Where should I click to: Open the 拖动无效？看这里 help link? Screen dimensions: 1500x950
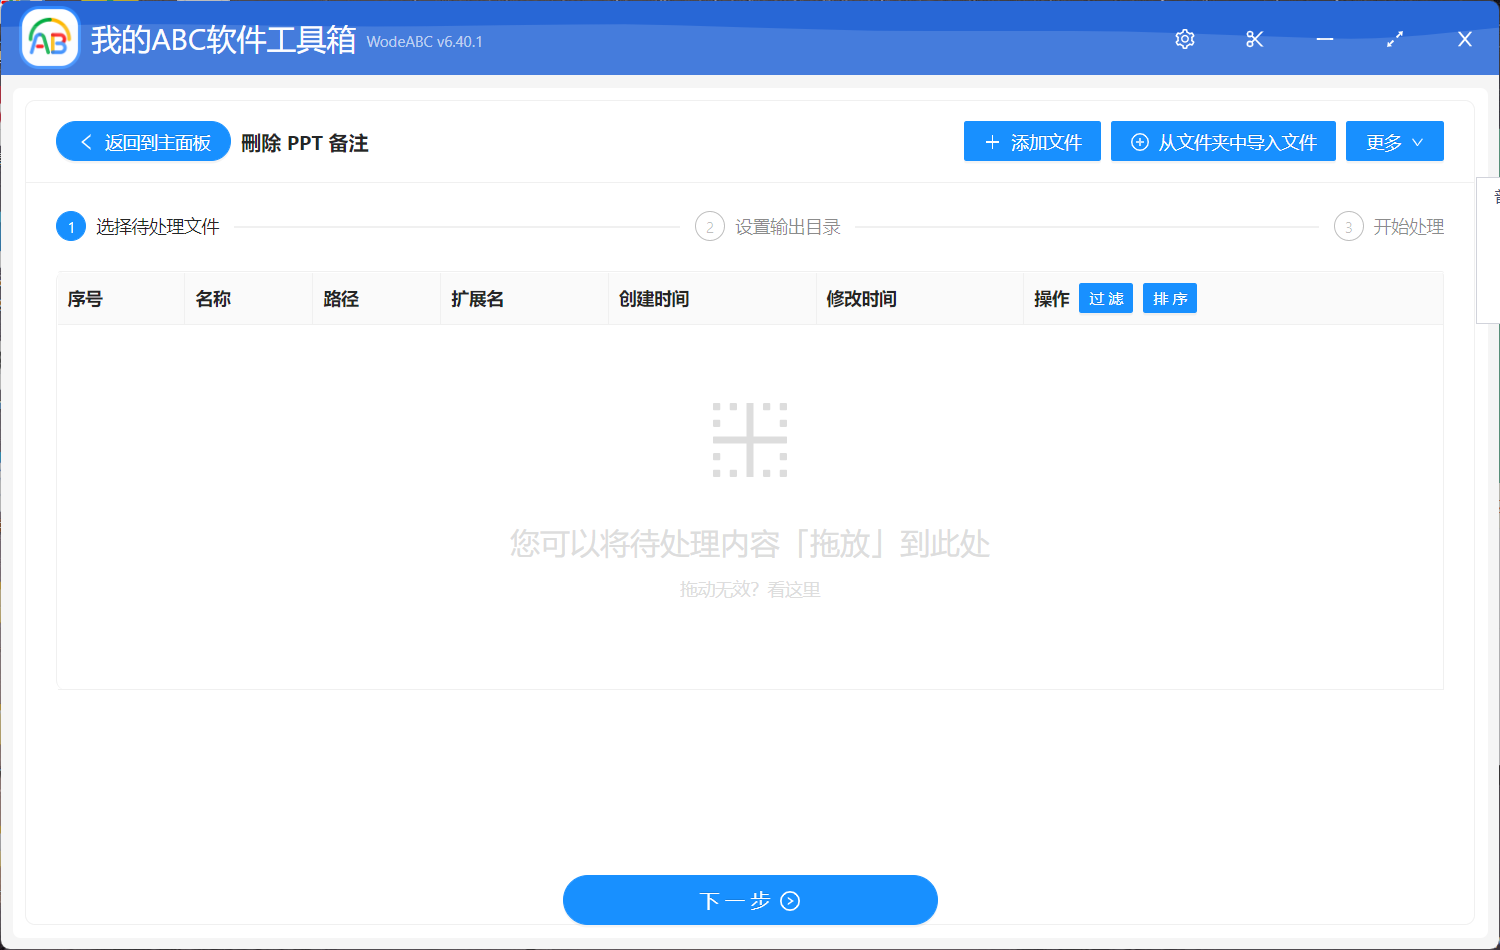pyautogui.click(x=750, y=589)
